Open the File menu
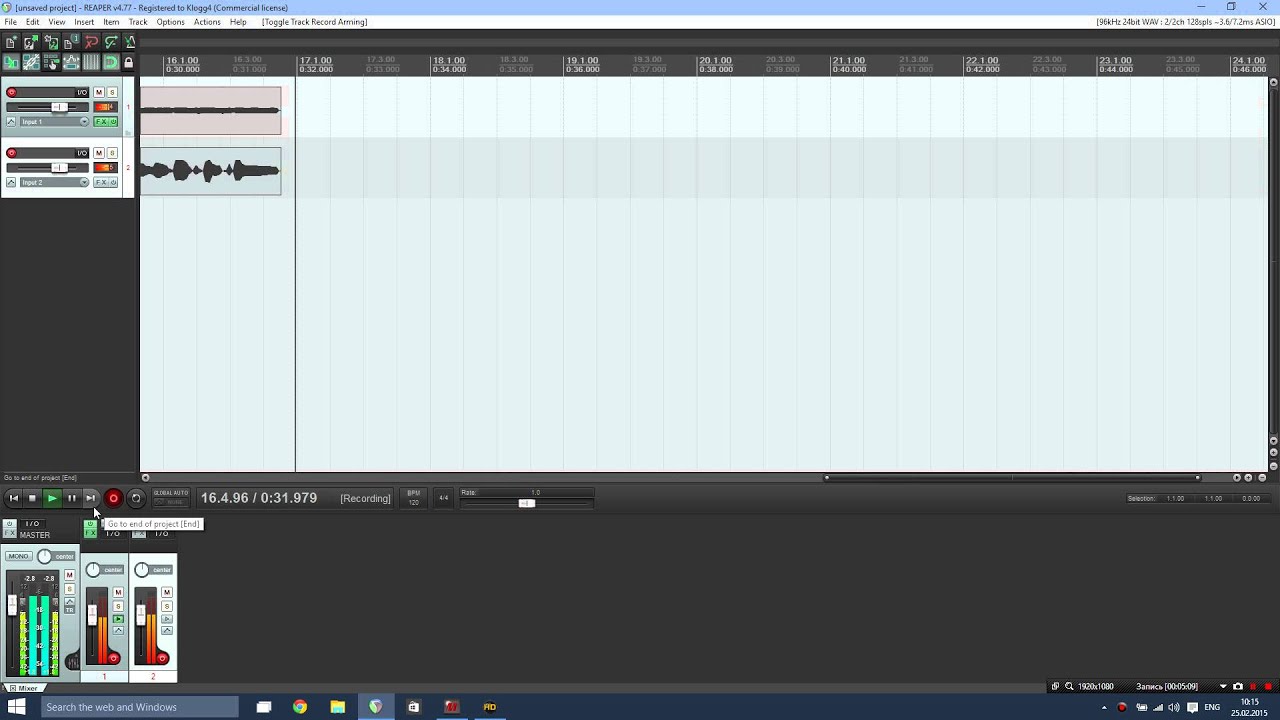 pyautogui.click(x=10, y=22)
